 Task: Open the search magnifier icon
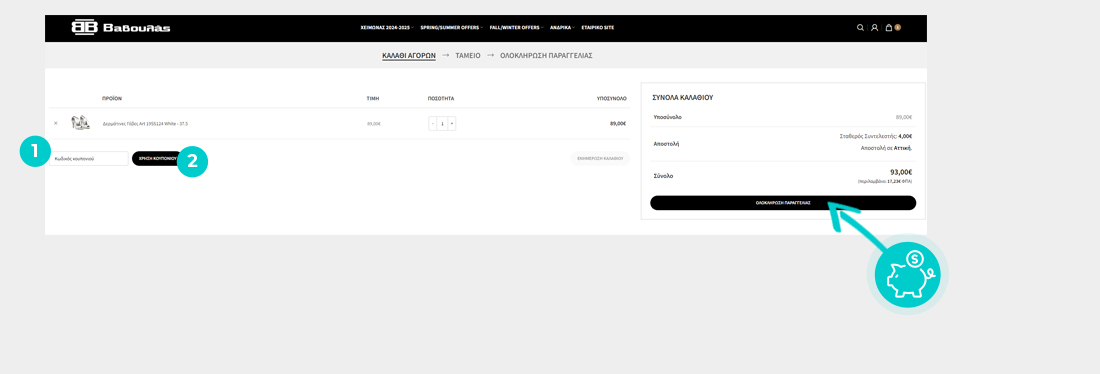coord(860,28)
